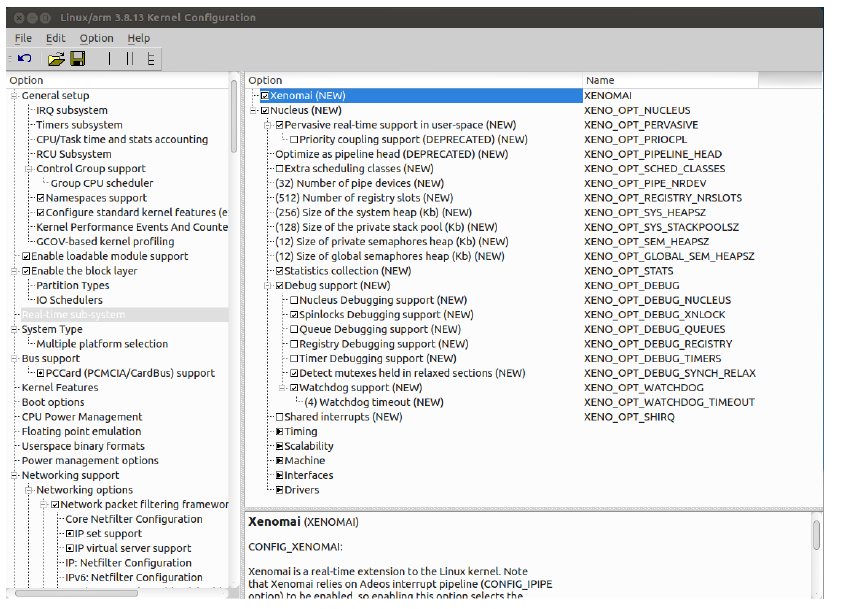The width and height of the screenshot is (845, 609).
Task: Click the Save floppy disk icon
Action: coord(77,59)
